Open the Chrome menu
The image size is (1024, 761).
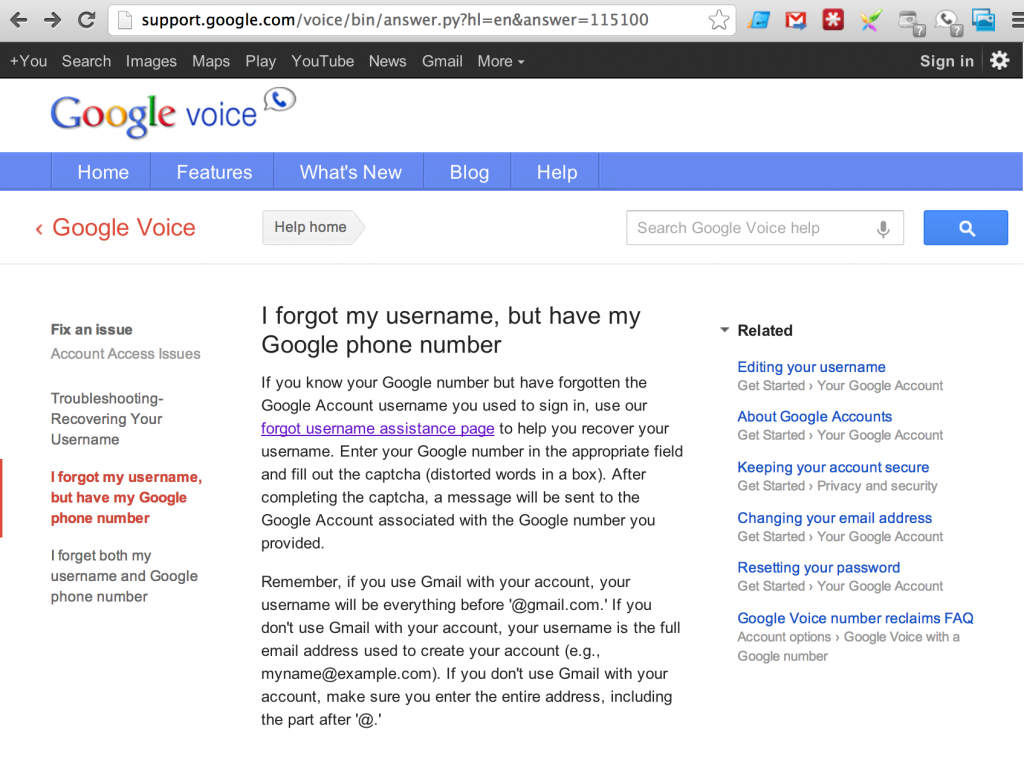tap(1017, 20)
